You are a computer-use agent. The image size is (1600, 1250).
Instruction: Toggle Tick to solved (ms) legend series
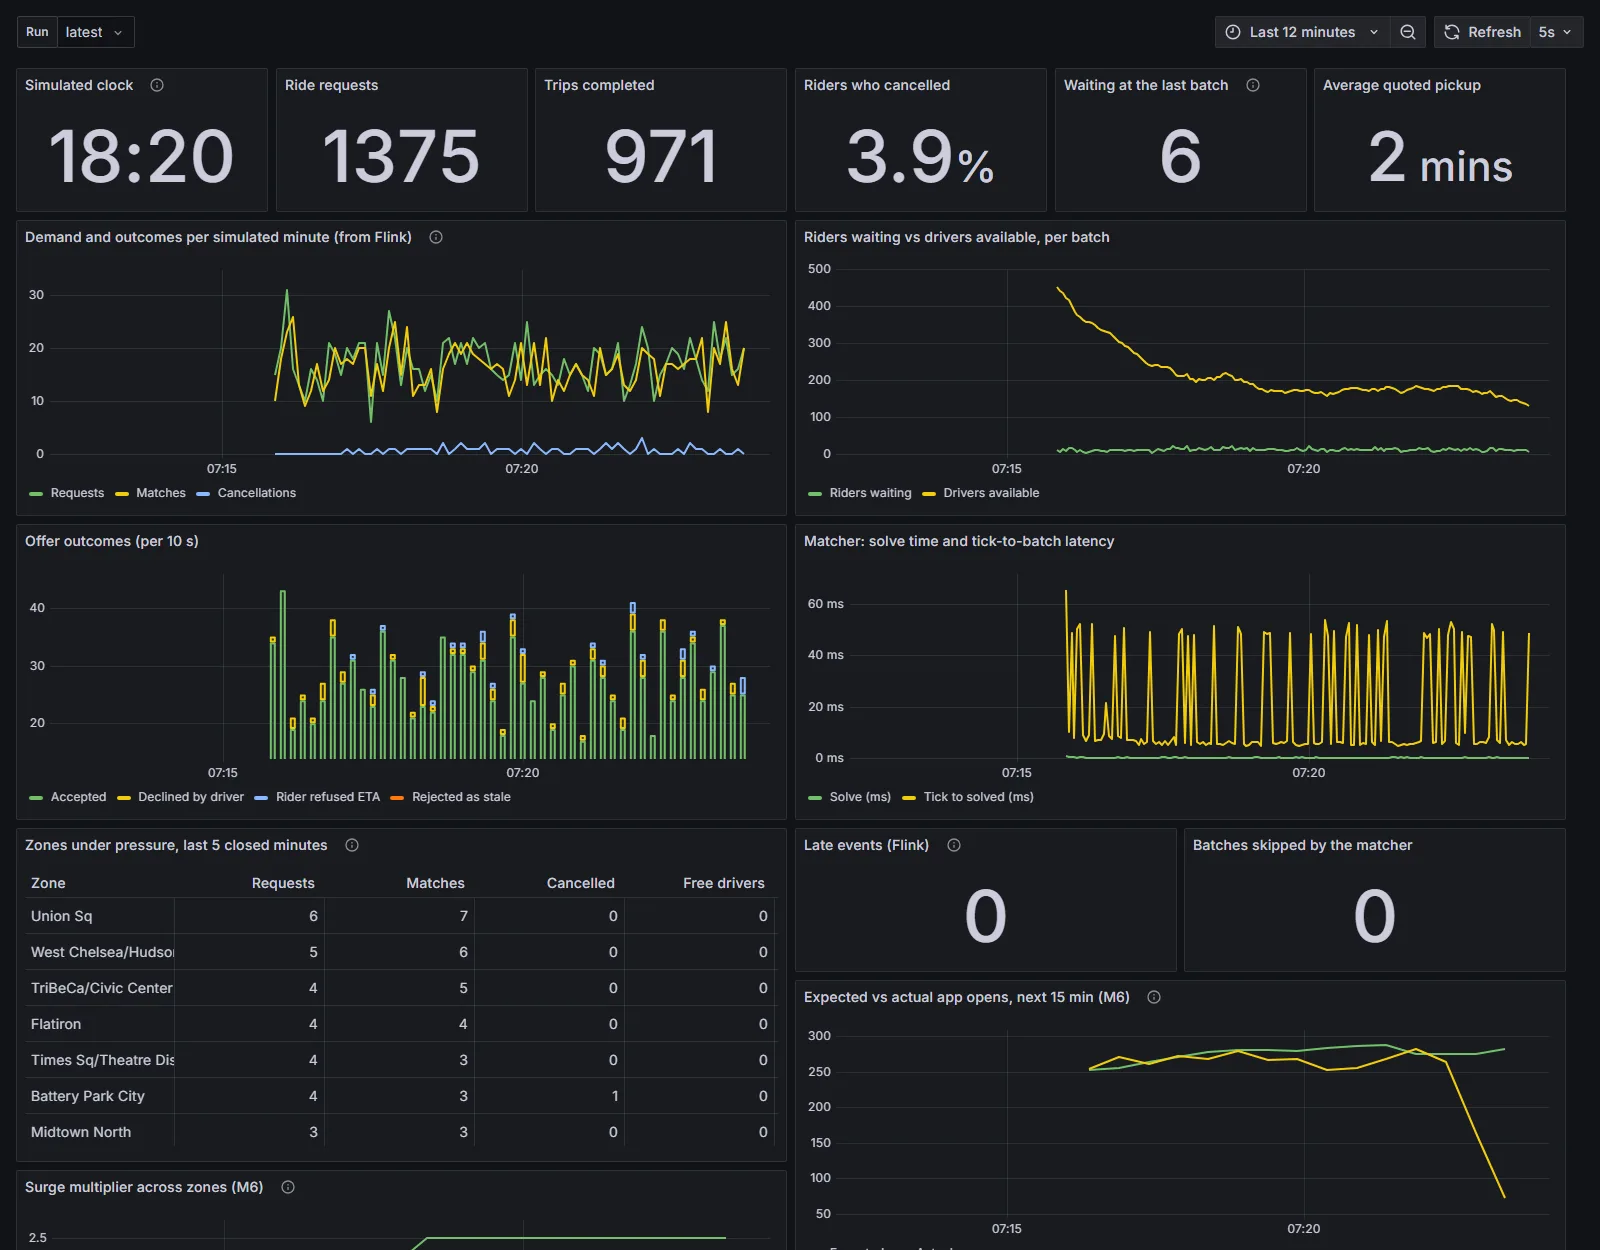(x=979, y=797)
